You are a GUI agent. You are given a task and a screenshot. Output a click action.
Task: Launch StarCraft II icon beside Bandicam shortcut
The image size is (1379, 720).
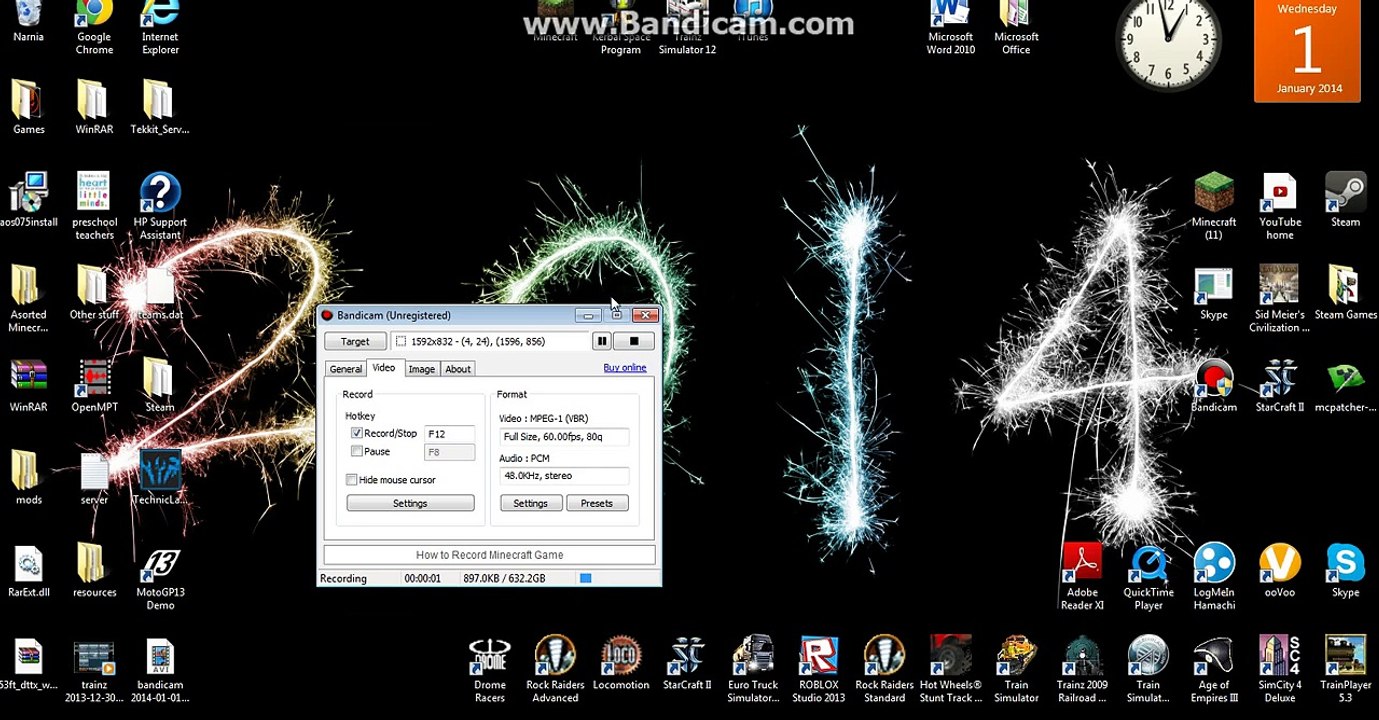tap(1280, 386)
